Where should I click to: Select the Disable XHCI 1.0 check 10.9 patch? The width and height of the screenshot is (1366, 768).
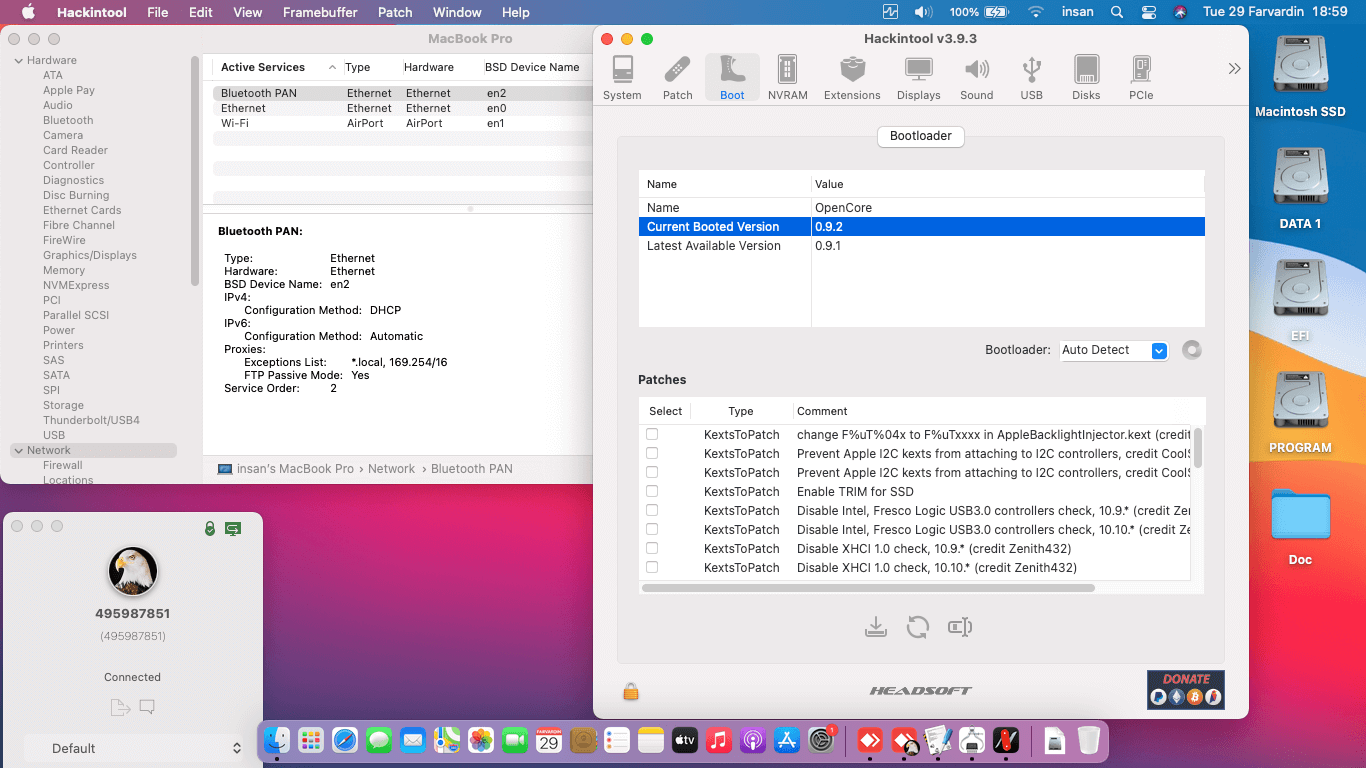tap(653, 548)
